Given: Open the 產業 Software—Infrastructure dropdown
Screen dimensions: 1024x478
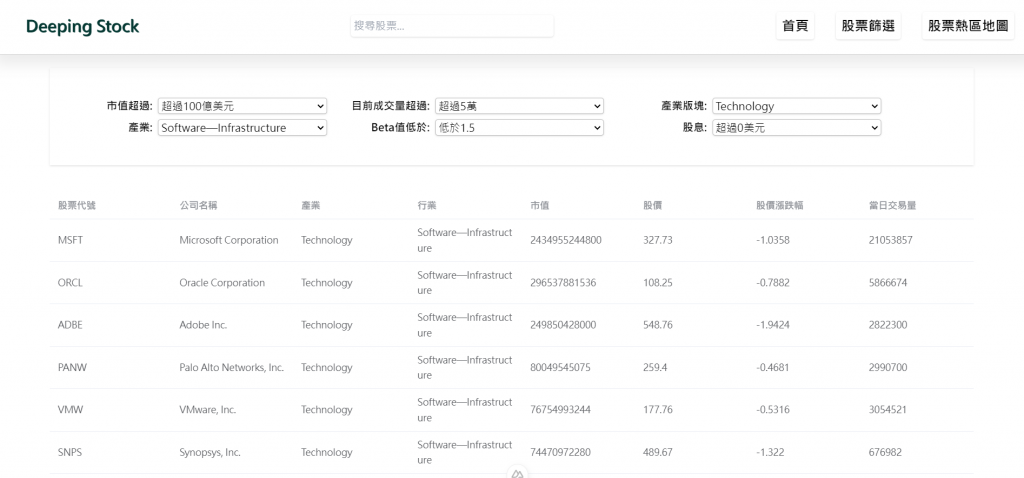Looking at the screenshot, I should 242,128.
